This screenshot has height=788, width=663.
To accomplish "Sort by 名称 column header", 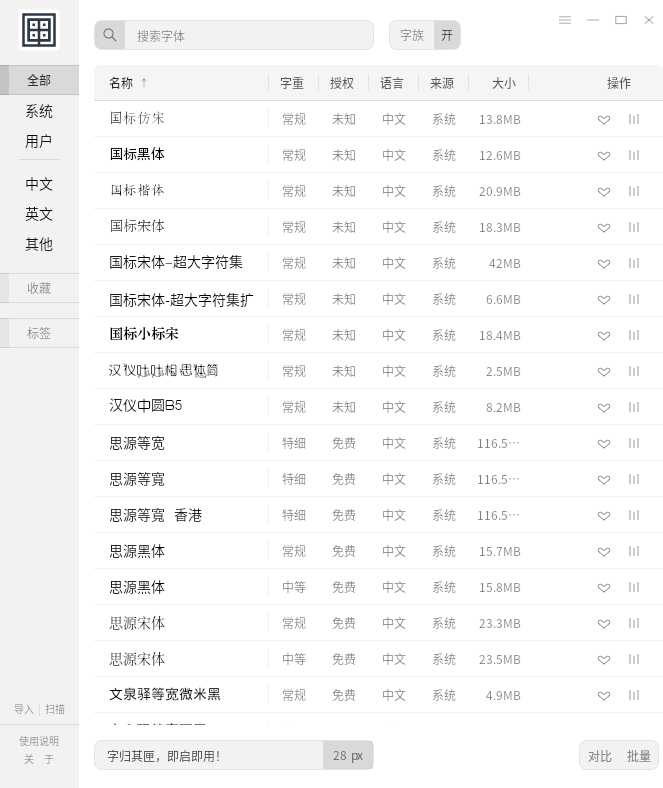I will [x=121, y=83].
